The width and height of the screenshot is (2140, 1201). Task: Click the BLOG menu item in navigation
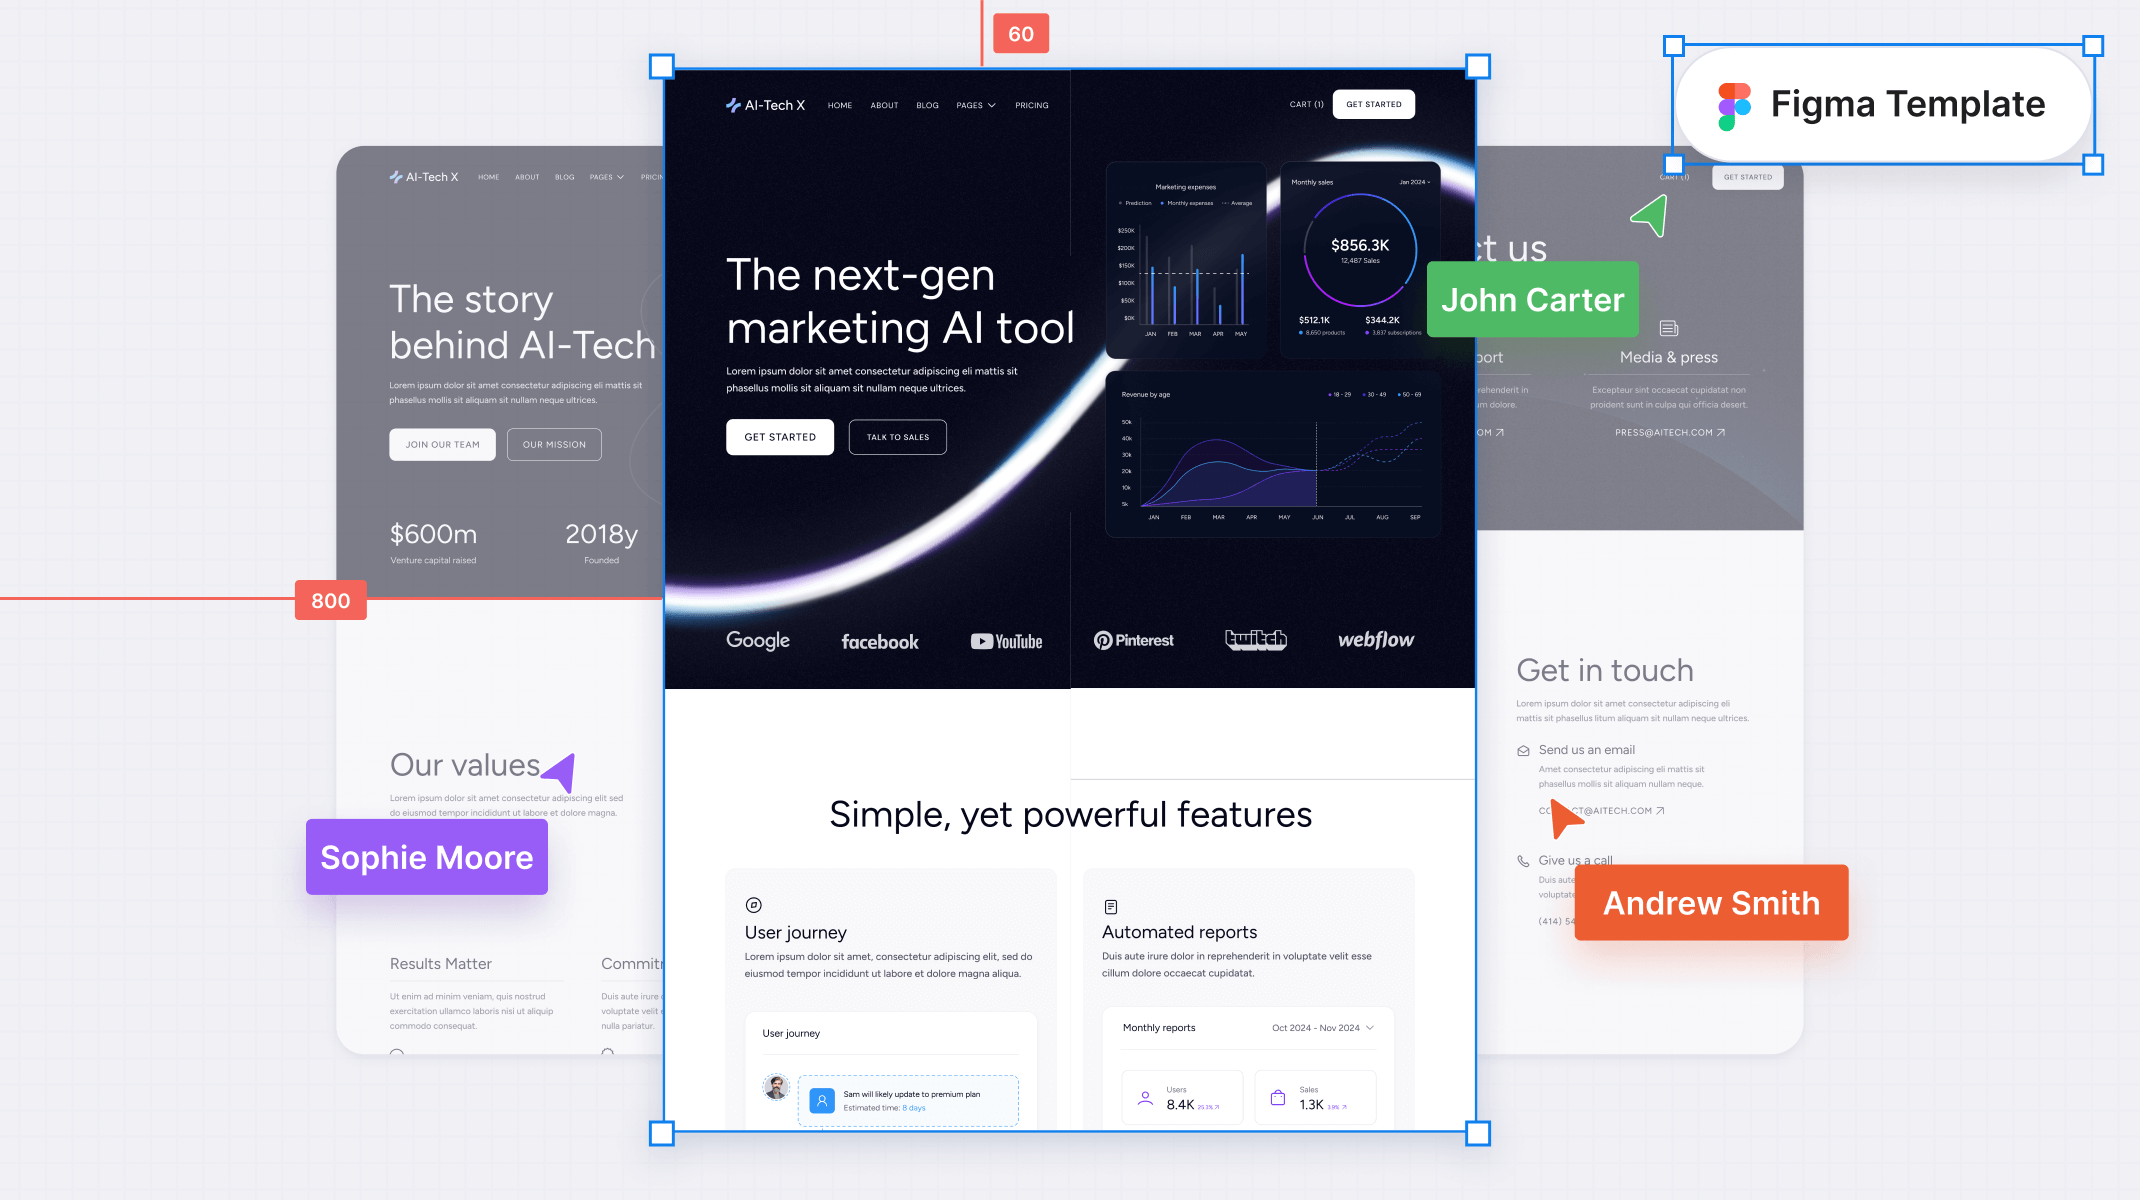[x=927, y=104]
